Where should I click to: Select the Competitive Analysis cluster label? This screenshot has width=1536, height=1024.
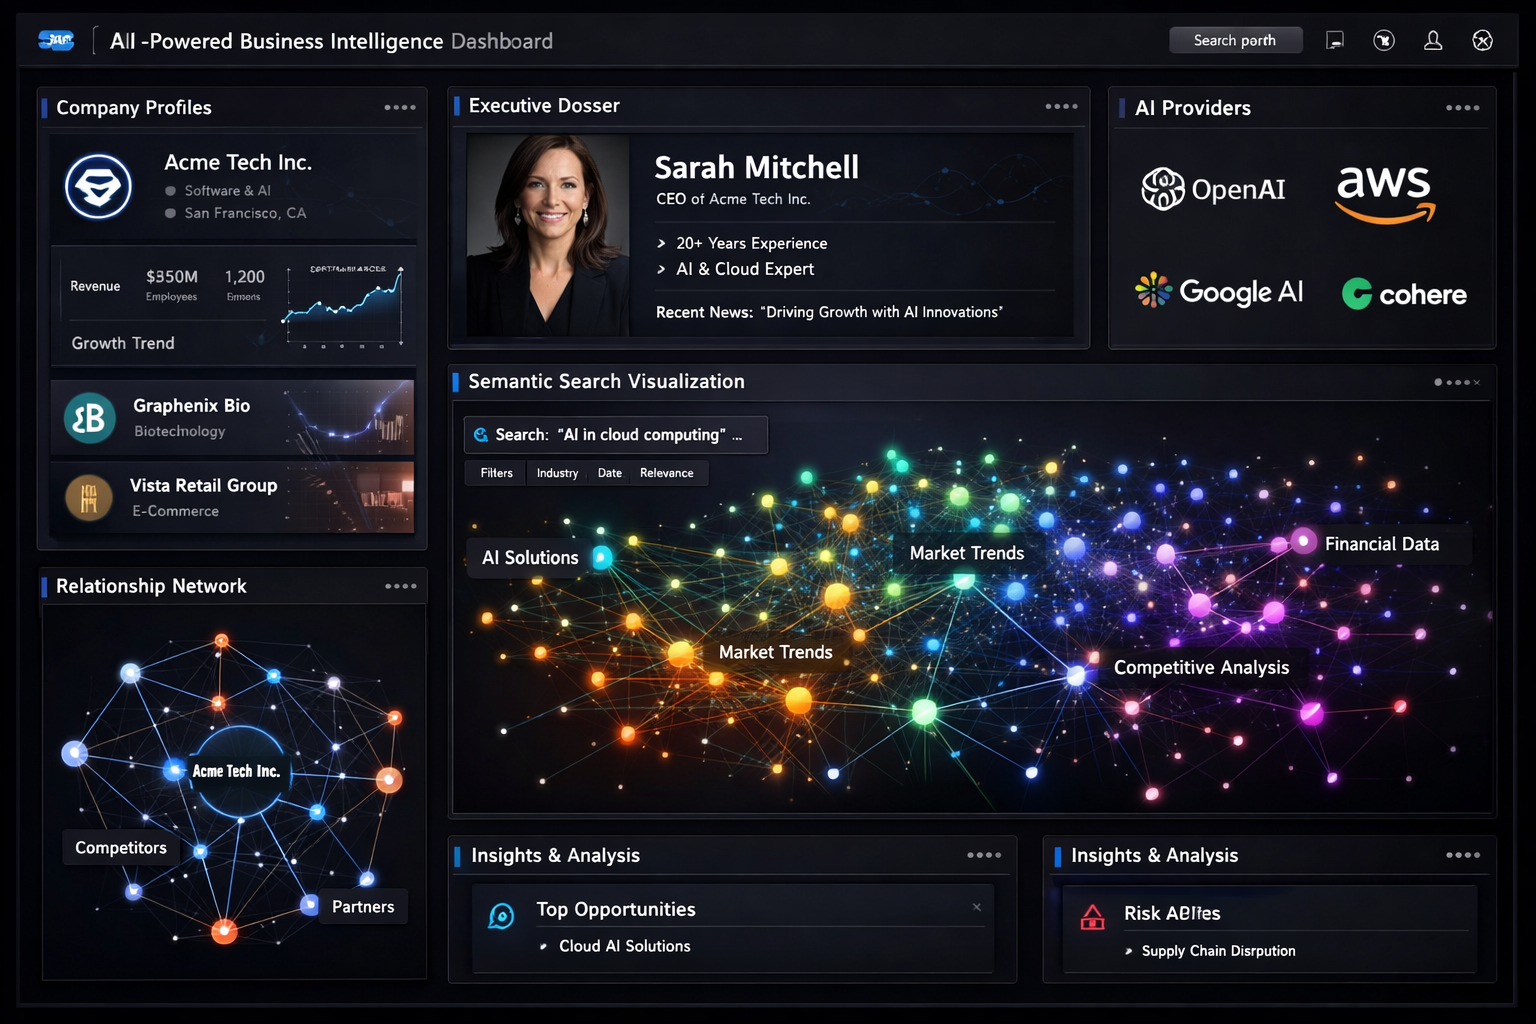coord(1201,667)
